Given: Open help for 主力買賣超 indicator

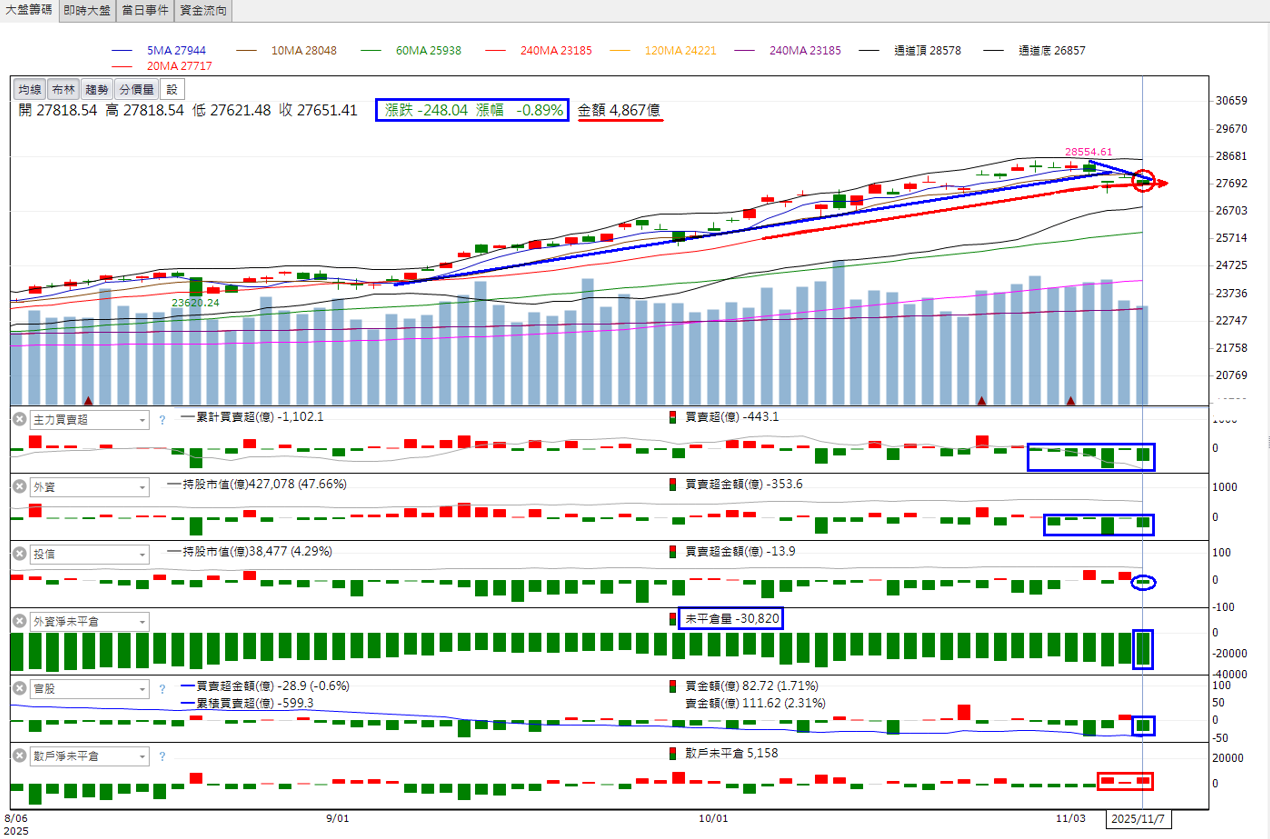Looking at the screenshot, I should pos(161,420).
